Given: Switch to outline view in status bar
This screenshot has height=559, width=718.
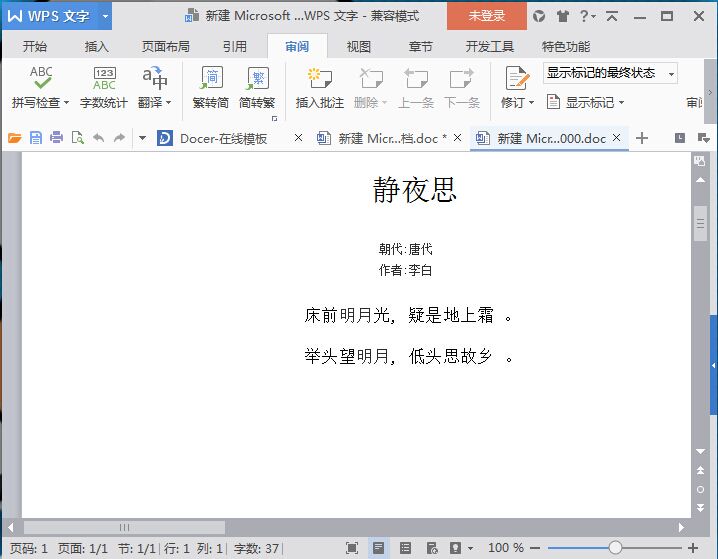Looking at the screenshot, I should pos(405,548).
